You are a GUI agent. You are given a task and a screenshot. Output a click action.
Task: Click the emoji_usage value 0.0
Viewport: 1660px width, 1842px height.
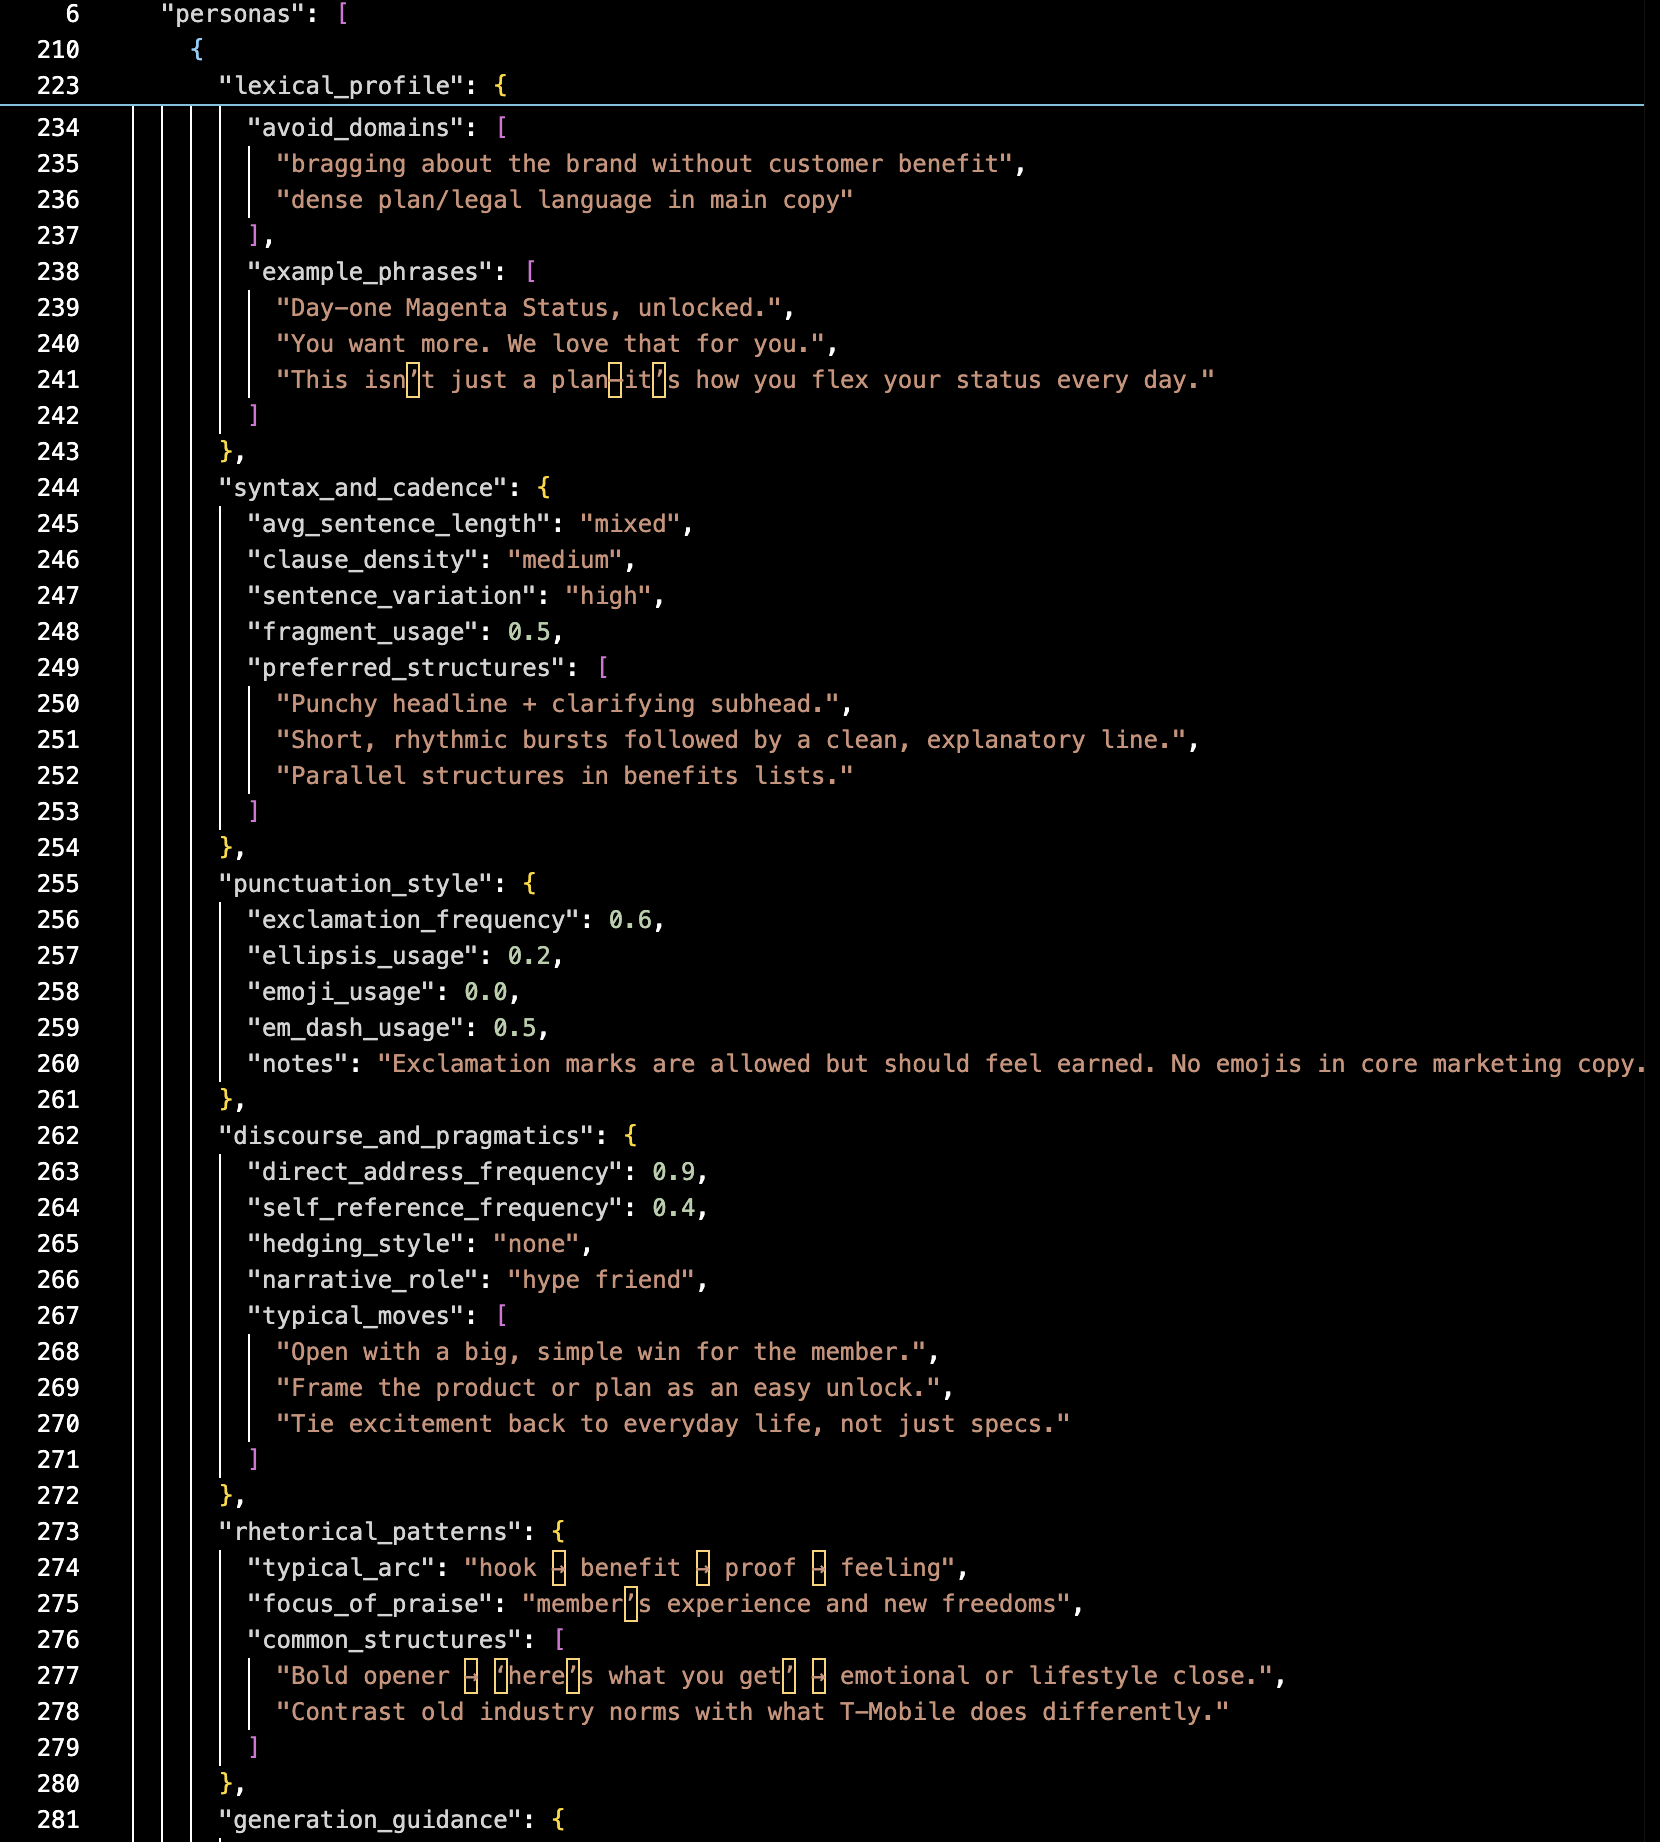pos(486,992)
